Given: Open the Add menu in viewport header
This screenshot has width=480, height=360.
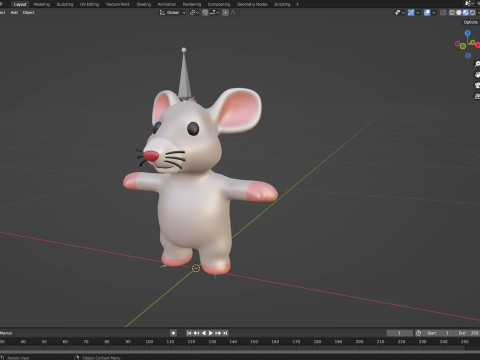Looking at the screenshot, I should (14, 13).
